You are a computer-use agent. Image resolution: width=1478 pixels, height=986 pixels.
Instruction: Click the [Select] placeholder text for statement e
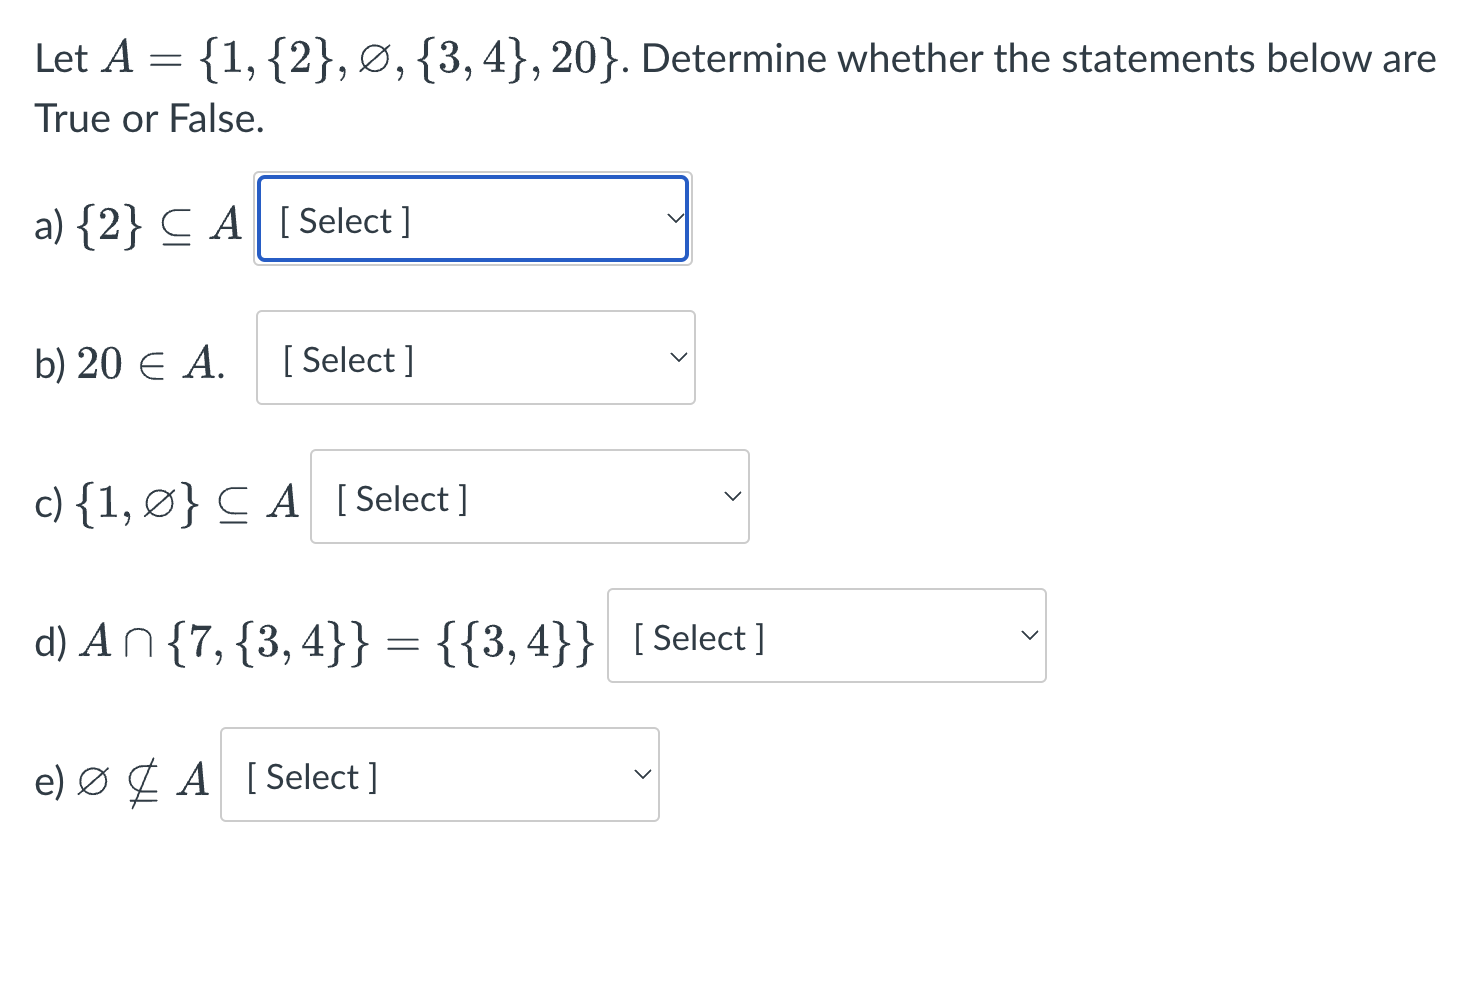pos(311,776)
